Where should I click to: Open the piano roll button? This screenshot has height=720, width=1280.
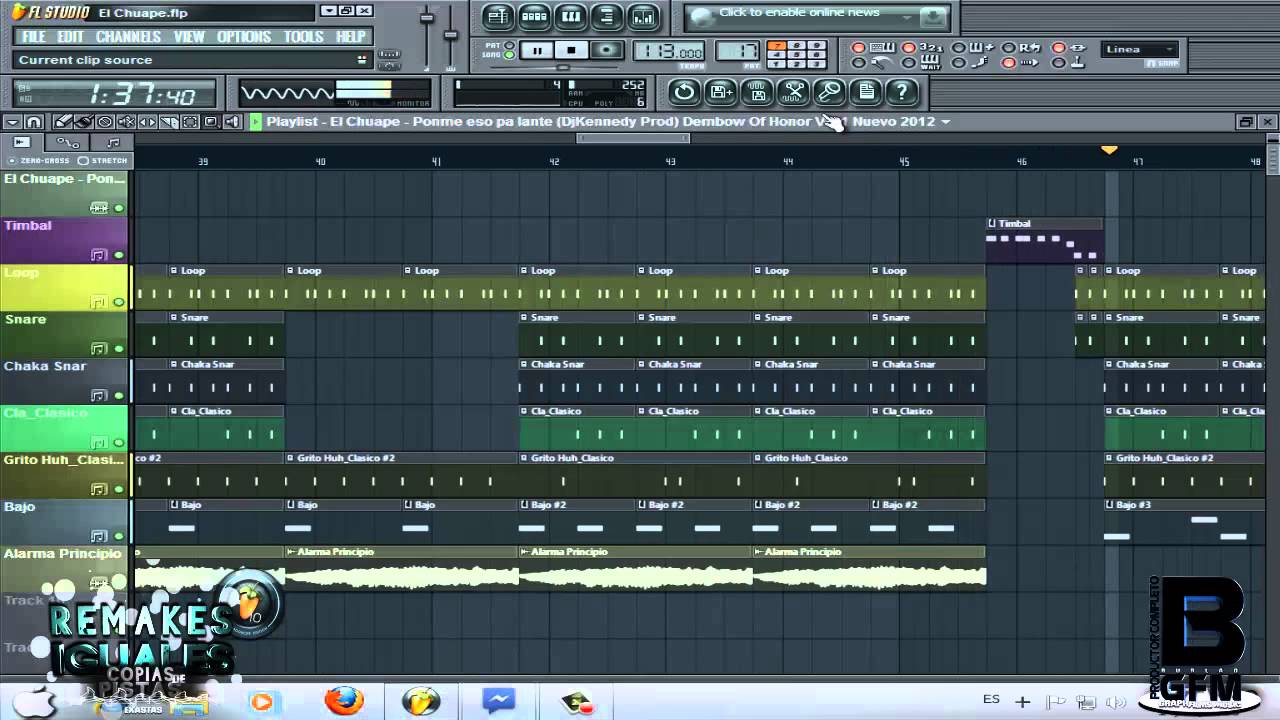pos(570,17)
